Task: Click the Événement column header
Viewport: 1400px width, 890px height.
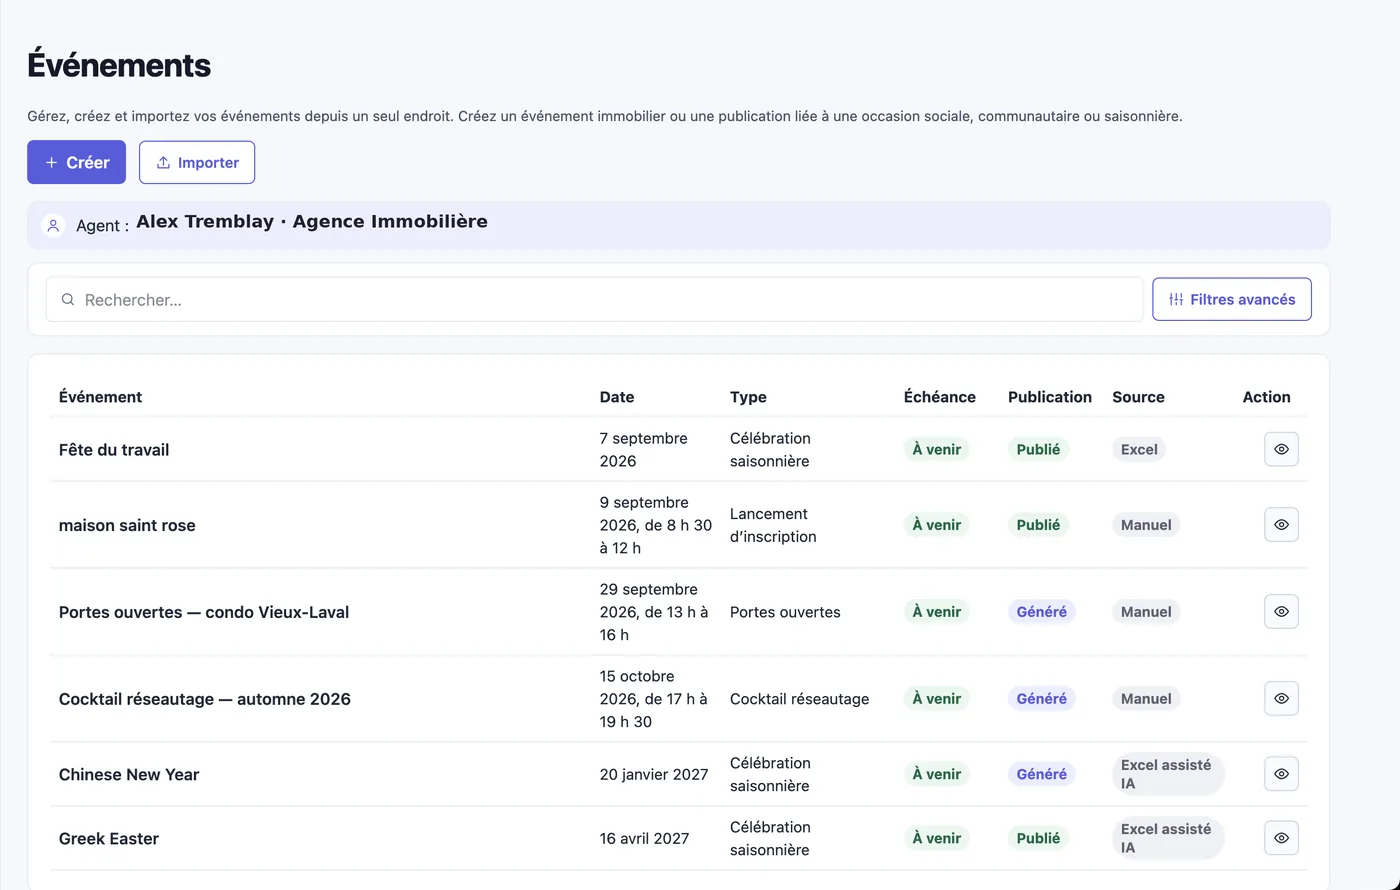Action: pos(100,397)
